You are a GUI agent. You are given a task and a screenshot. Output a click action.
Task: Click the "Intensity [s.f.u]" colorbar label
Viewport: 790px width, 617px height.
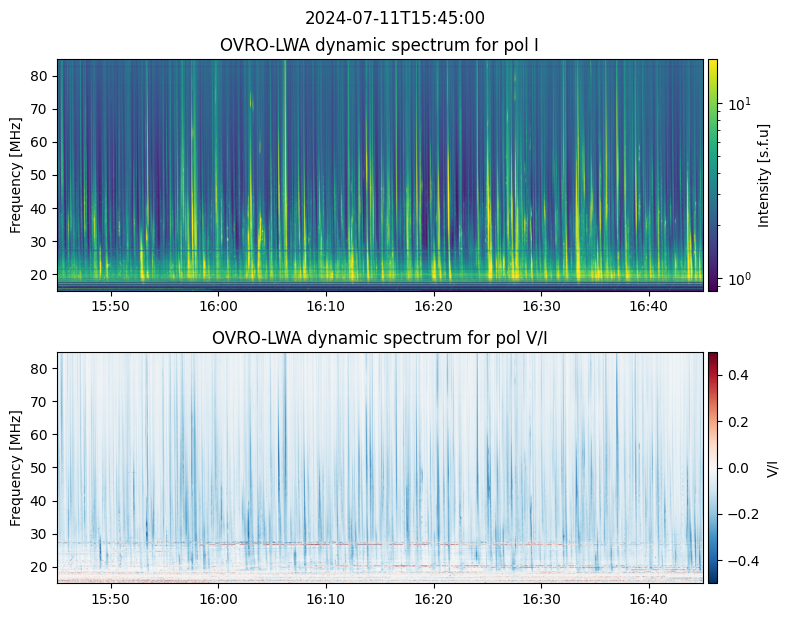(x=765, y=175)
